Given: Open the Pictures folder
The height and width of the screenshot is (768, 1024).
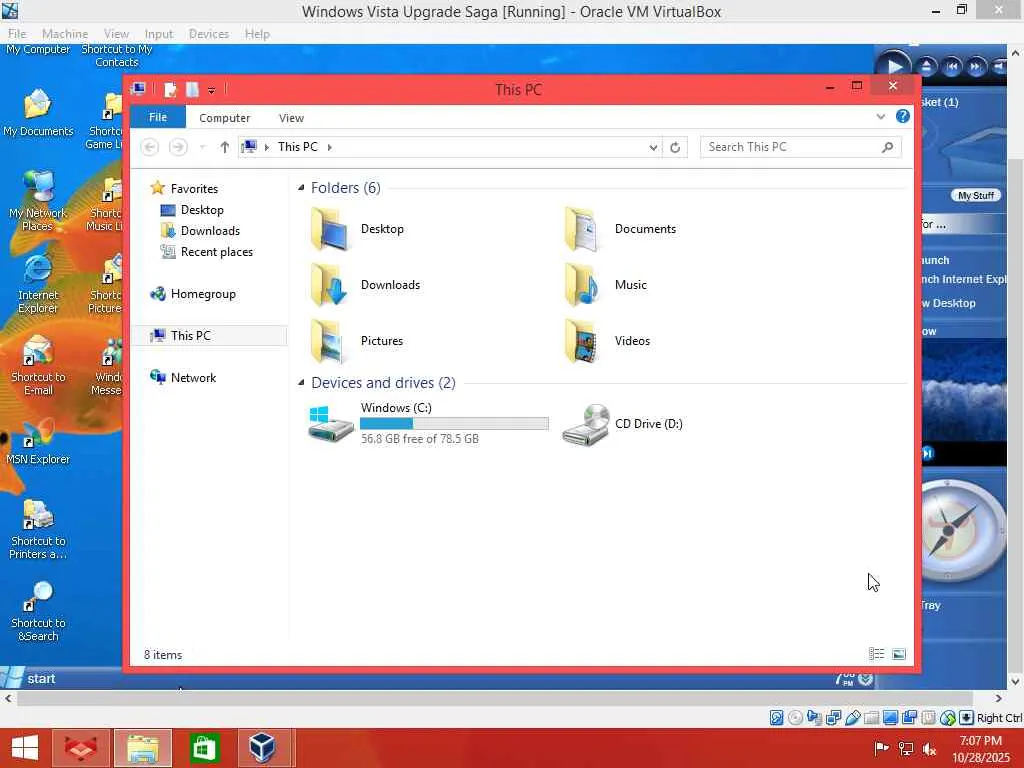Looking at the screenshot, I should coord(357,341).
